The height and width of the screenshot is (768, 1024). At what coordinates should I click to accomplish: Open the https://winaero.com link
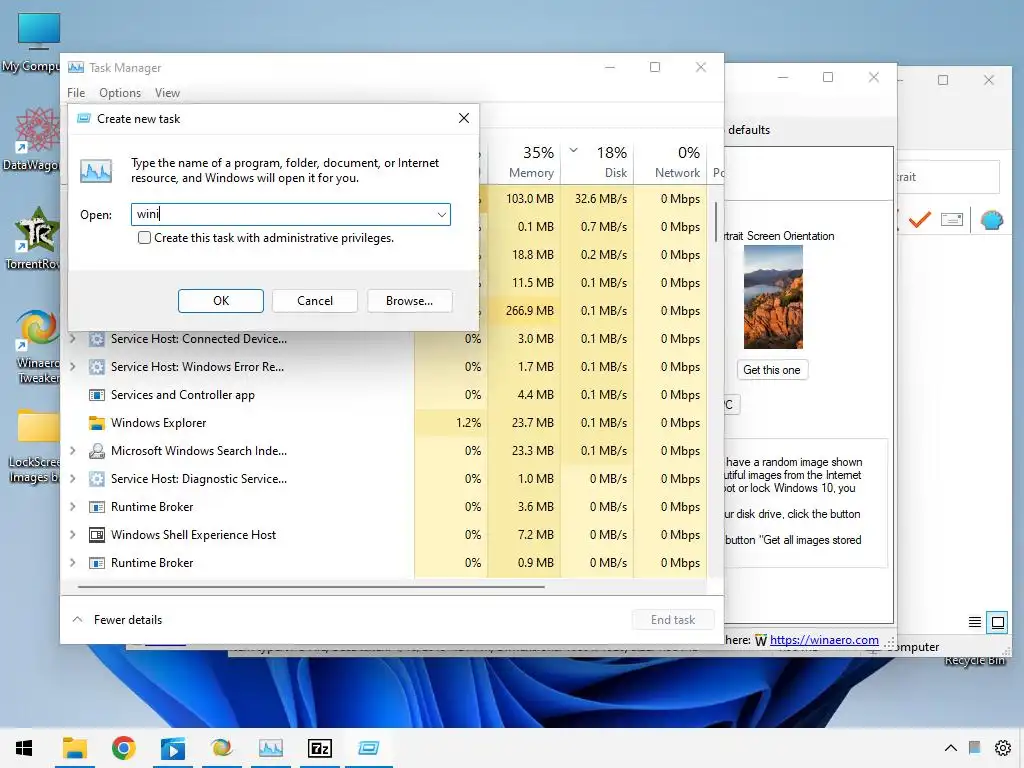point(824,640)
